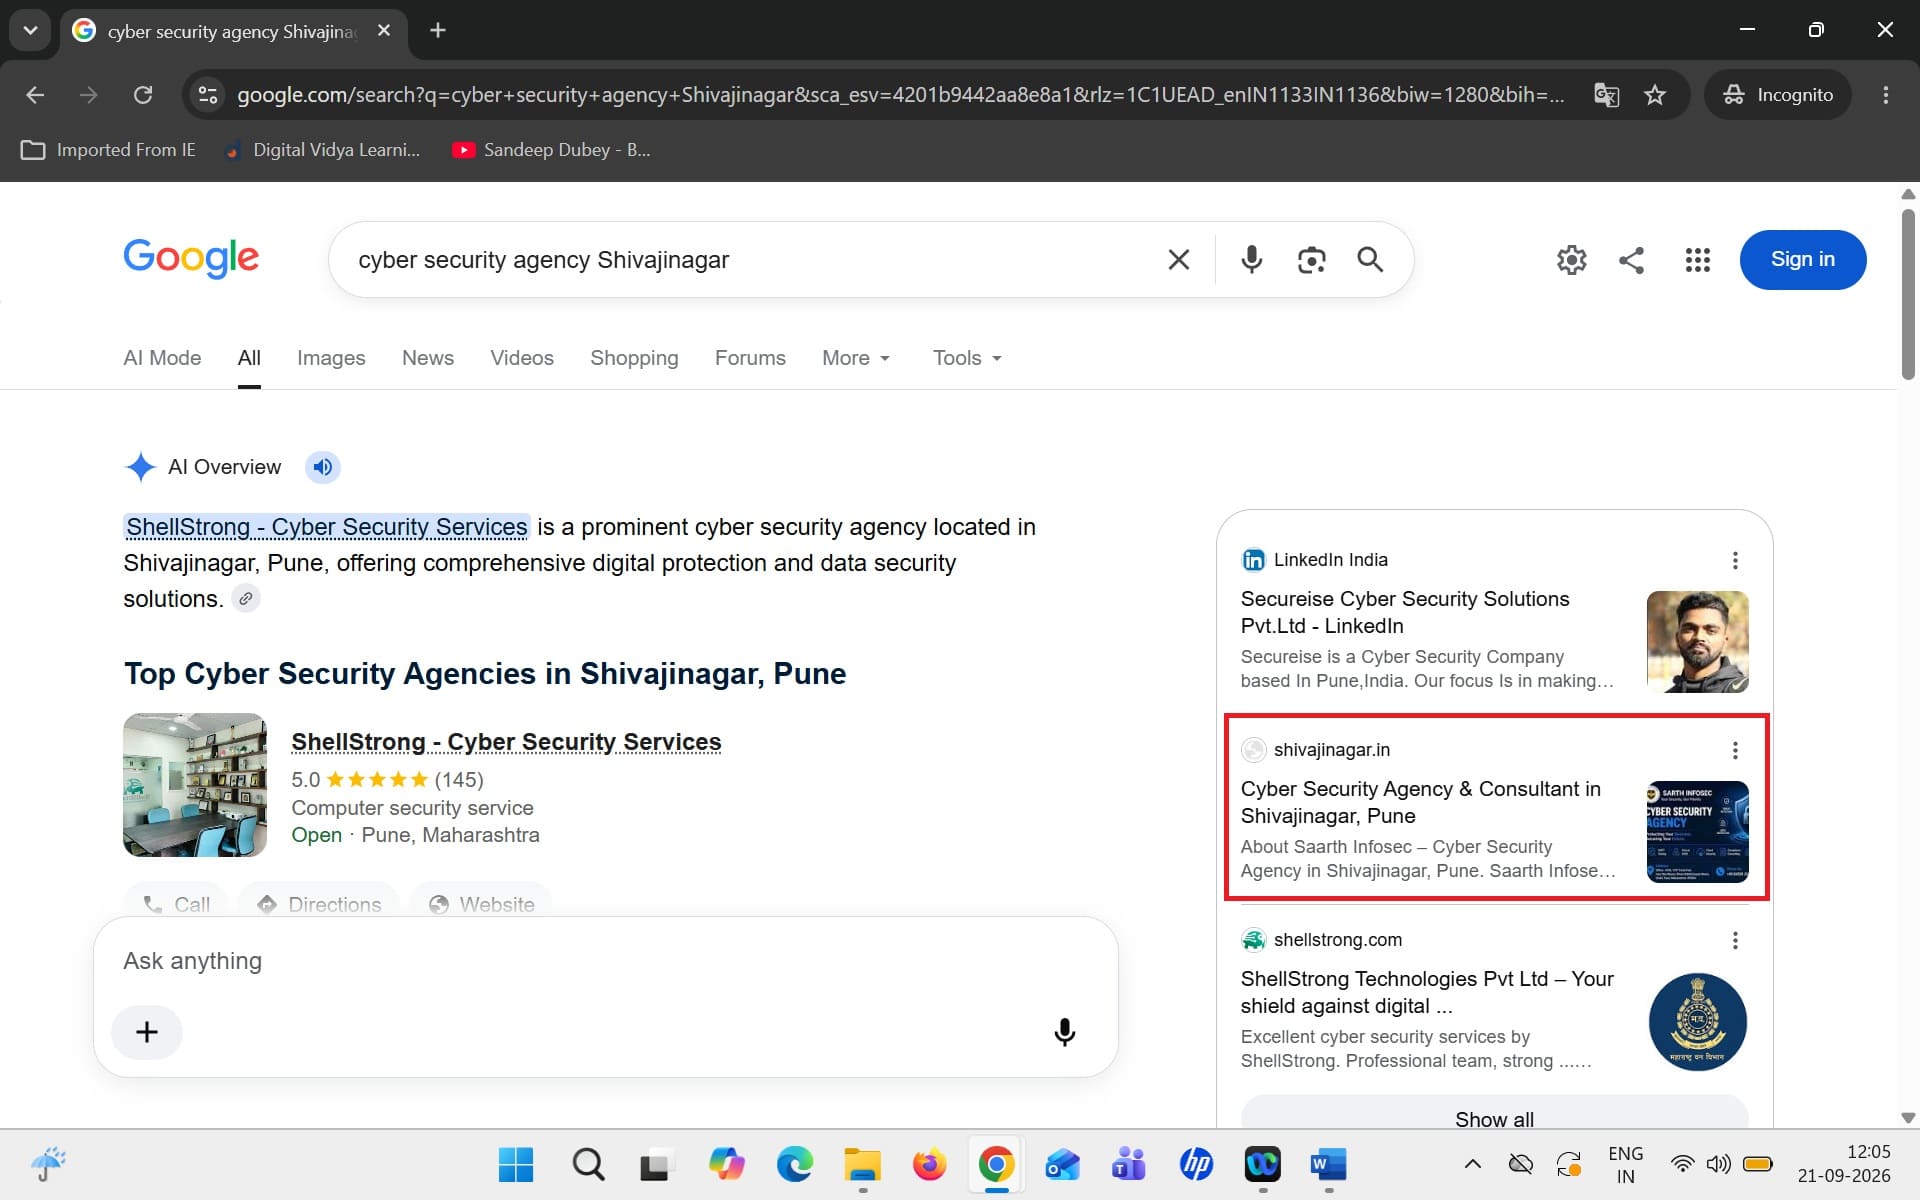The width and height of the screenshot is (1920, 1200).
Task: View site information icon in address bar
Action: pyautogui.click(x=207, y=95)
